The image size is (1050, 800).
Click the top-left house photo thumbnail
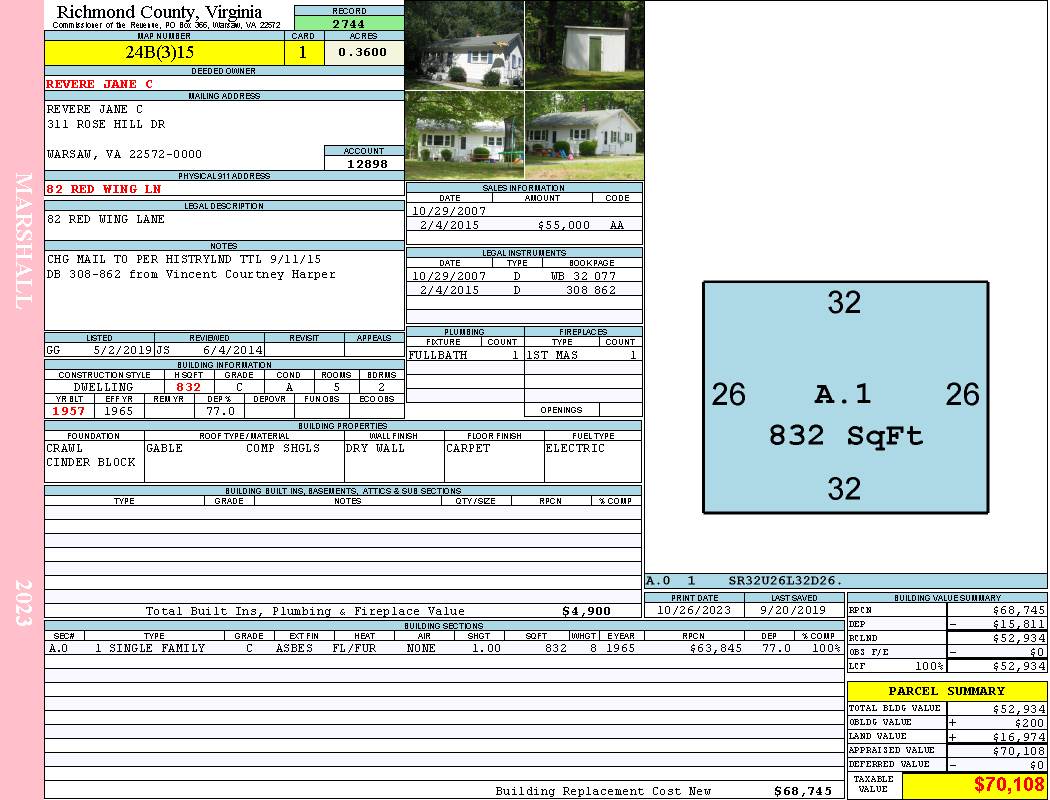tap(465, 45)
